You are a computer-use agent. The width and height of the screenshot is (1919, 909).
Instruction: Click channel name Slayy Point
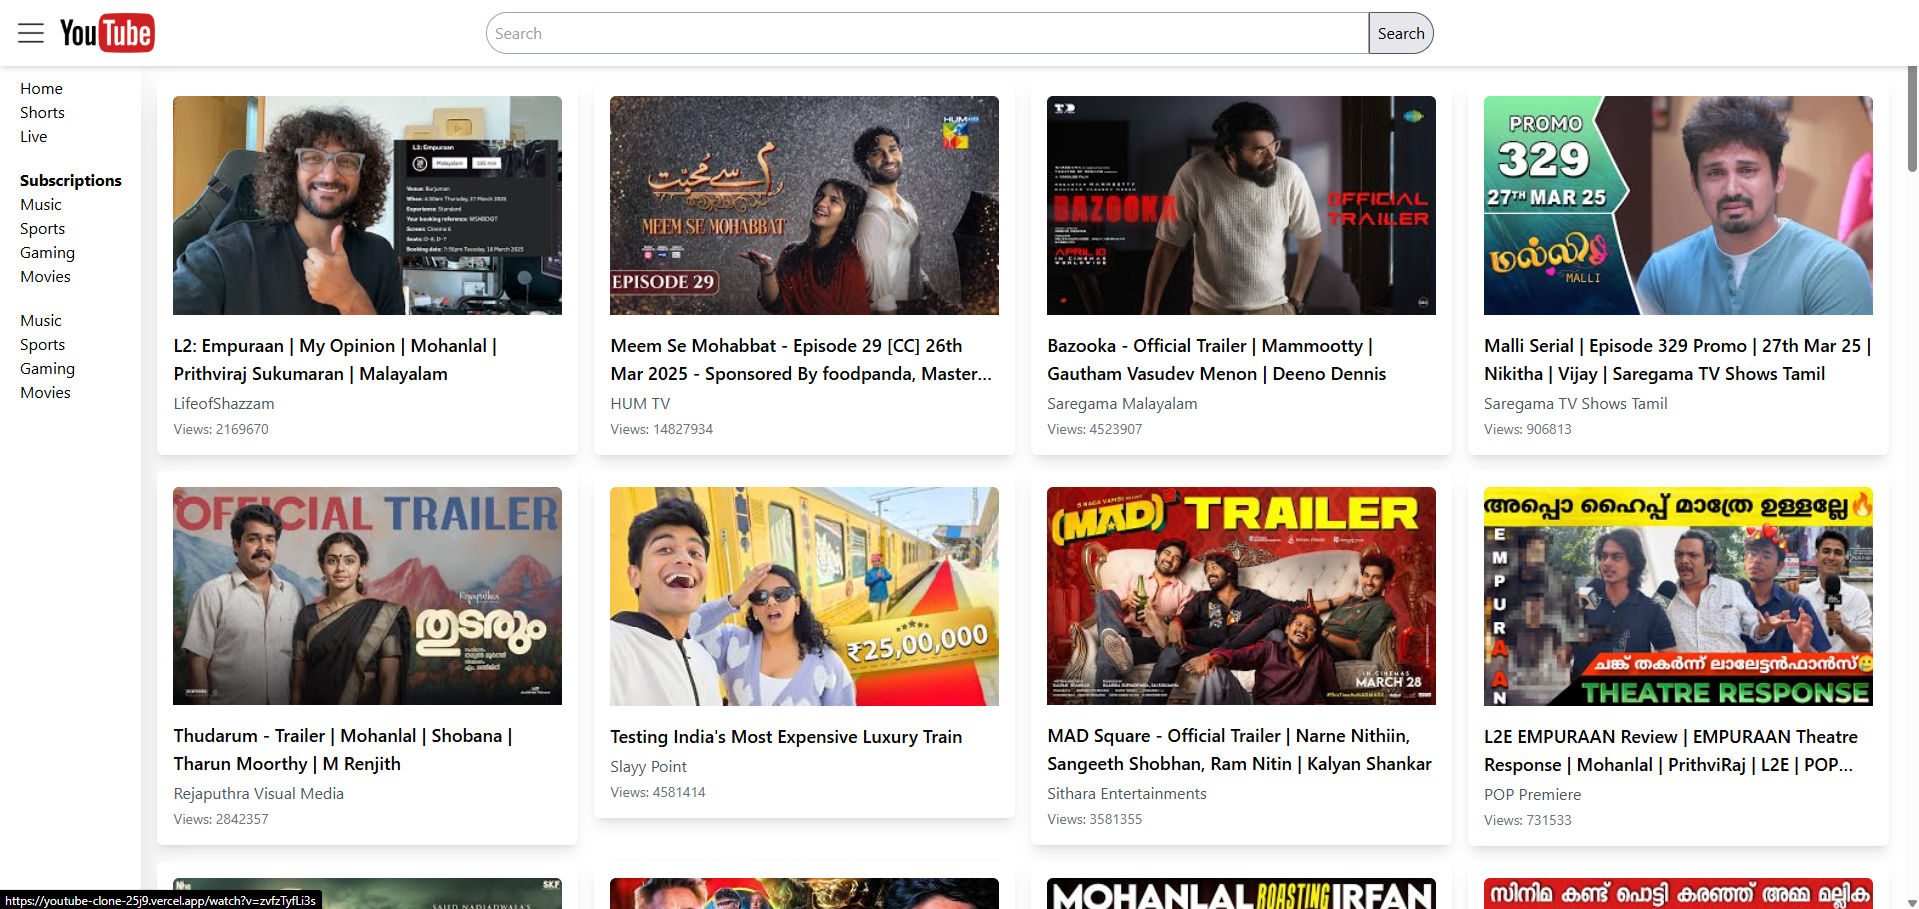(x=649, y=767)
